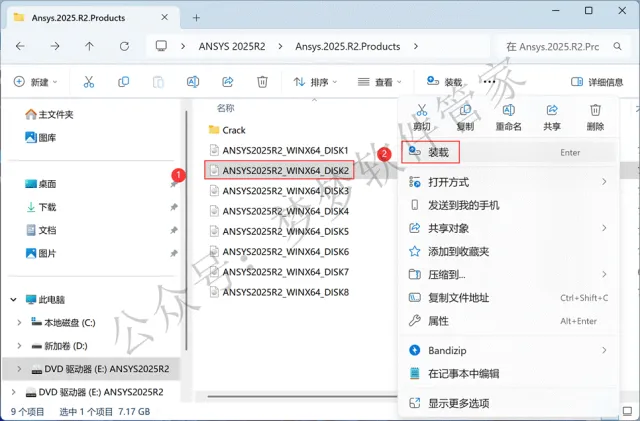Choose 显示更多选项 menu entry
Viewport: 640px width, 421px height.
click(x=508, y=403)
